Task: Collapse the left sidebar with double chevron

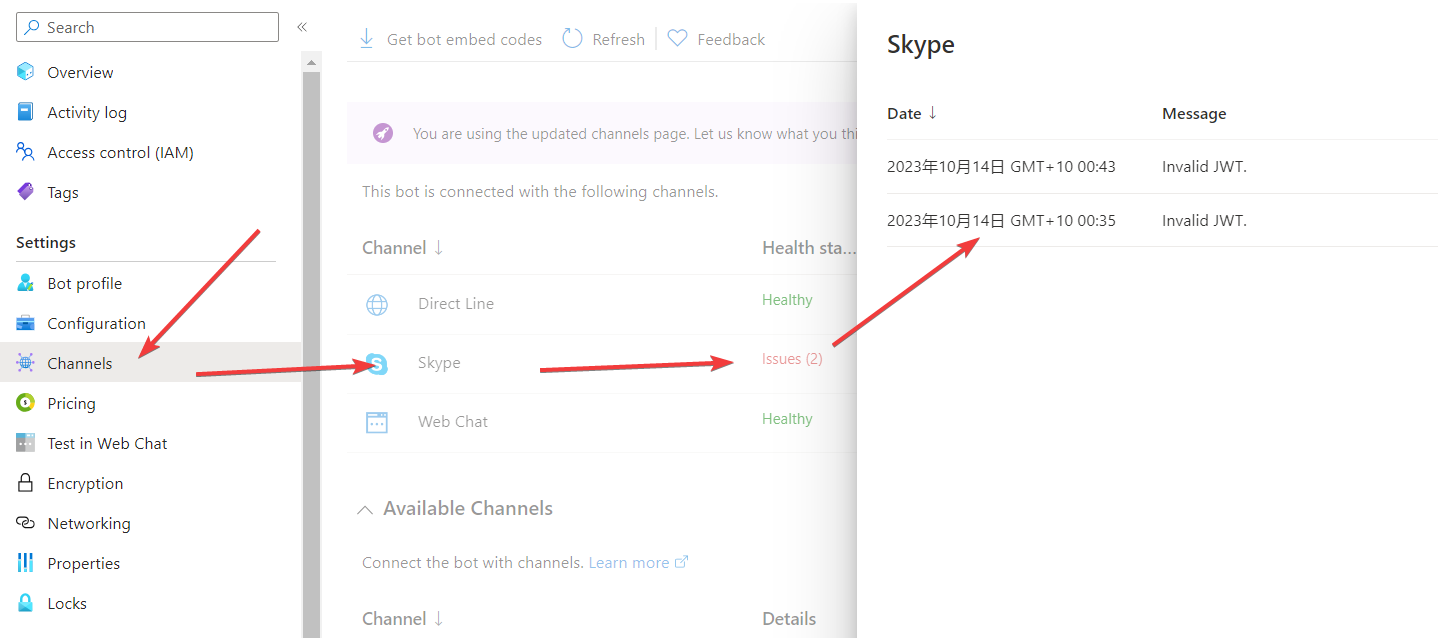Action: [x=302, y=27]
